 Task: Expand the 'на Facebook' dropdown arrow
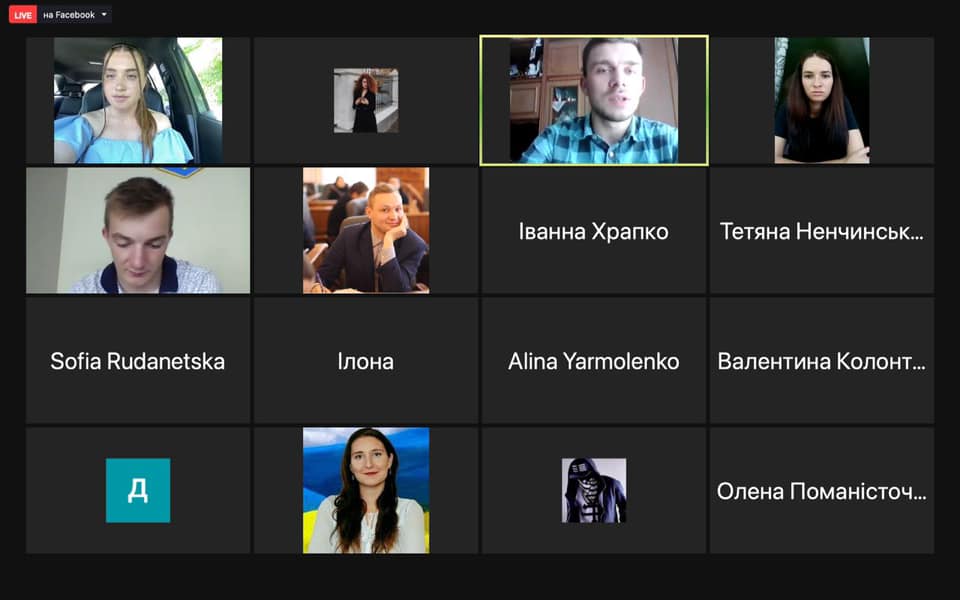[x=104, y=14]
